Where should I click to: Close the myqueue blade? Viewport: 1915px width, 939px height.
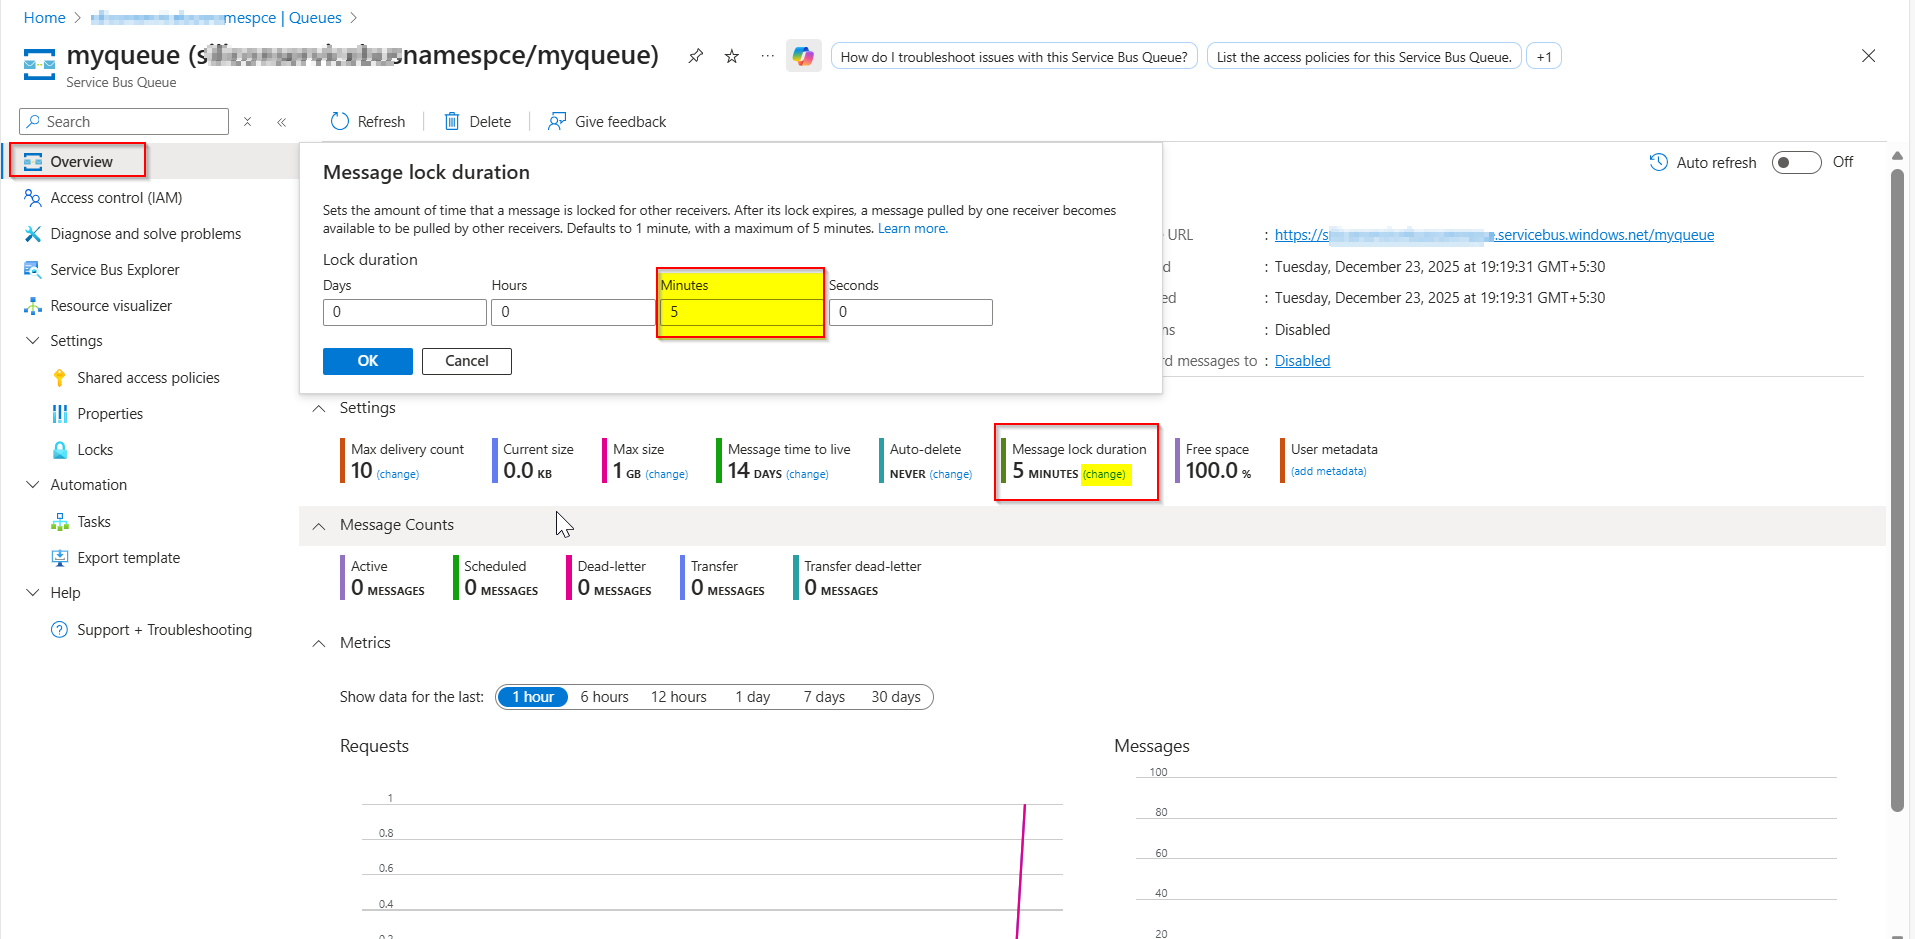[1868, 56]
